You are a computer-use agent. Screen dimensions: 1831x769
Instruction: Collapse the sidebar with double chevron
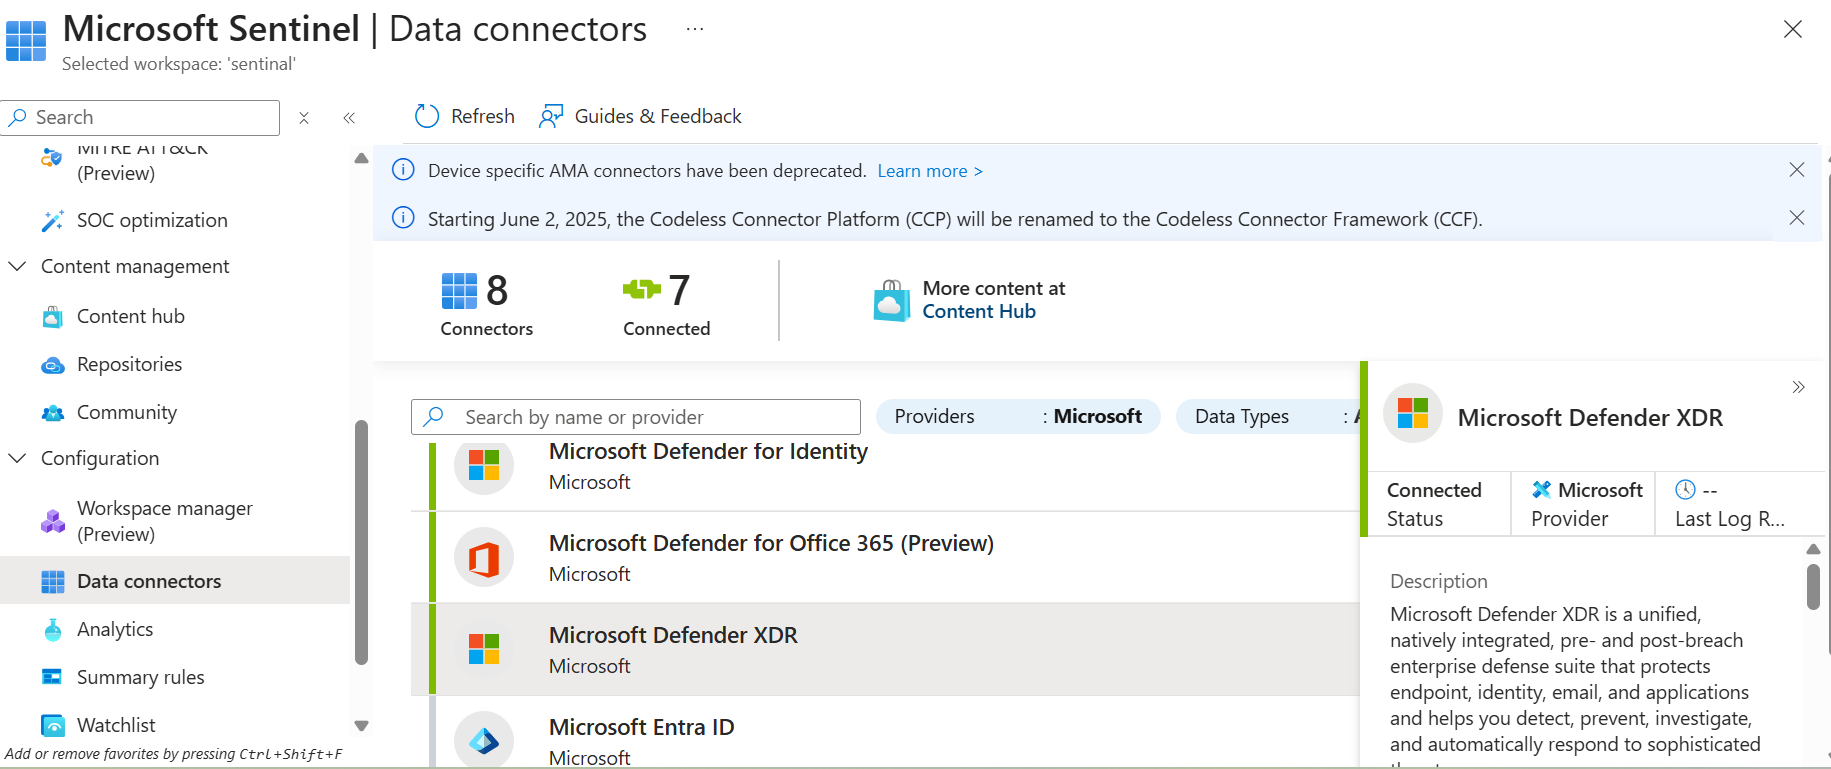click(349, 118)
